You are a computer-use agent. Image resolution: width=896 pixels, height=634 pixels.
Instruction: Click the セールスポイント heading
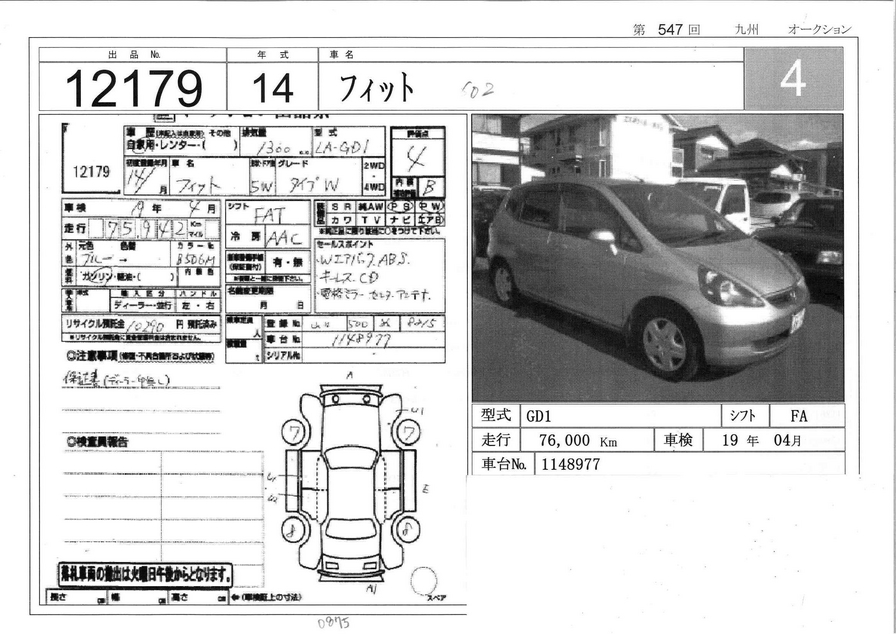346,244
